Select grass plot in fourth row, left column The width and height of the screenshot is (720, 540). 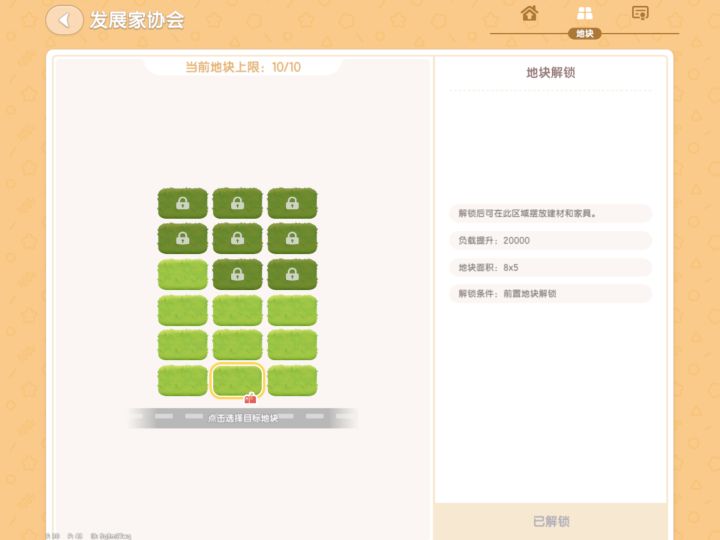pyautogui.click(x=183, y=310)
